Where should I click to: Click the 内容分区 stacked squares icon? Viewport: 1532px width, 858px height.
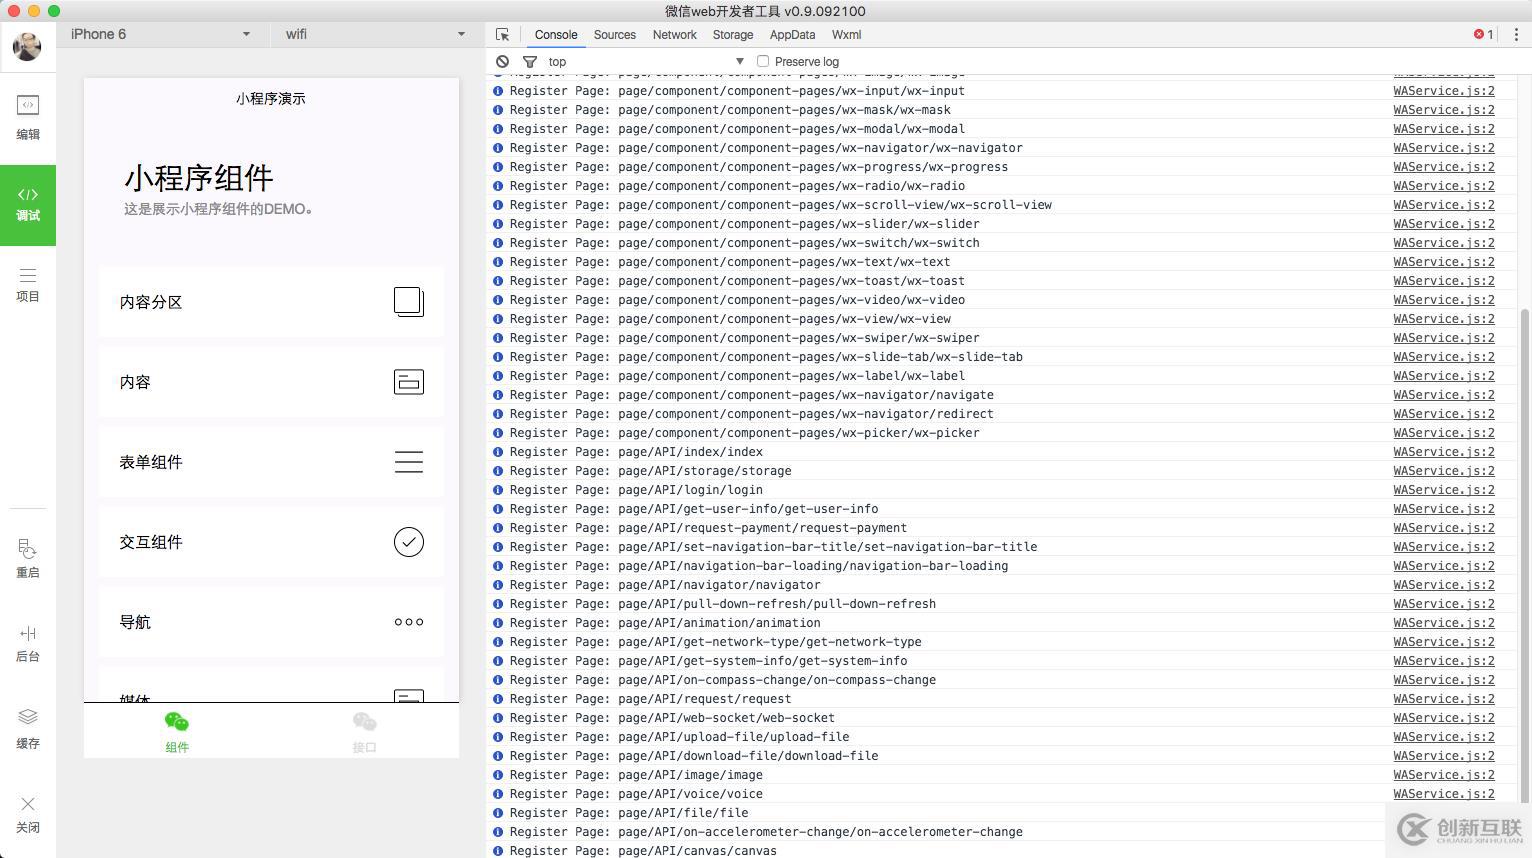click(x=409, y=302)
